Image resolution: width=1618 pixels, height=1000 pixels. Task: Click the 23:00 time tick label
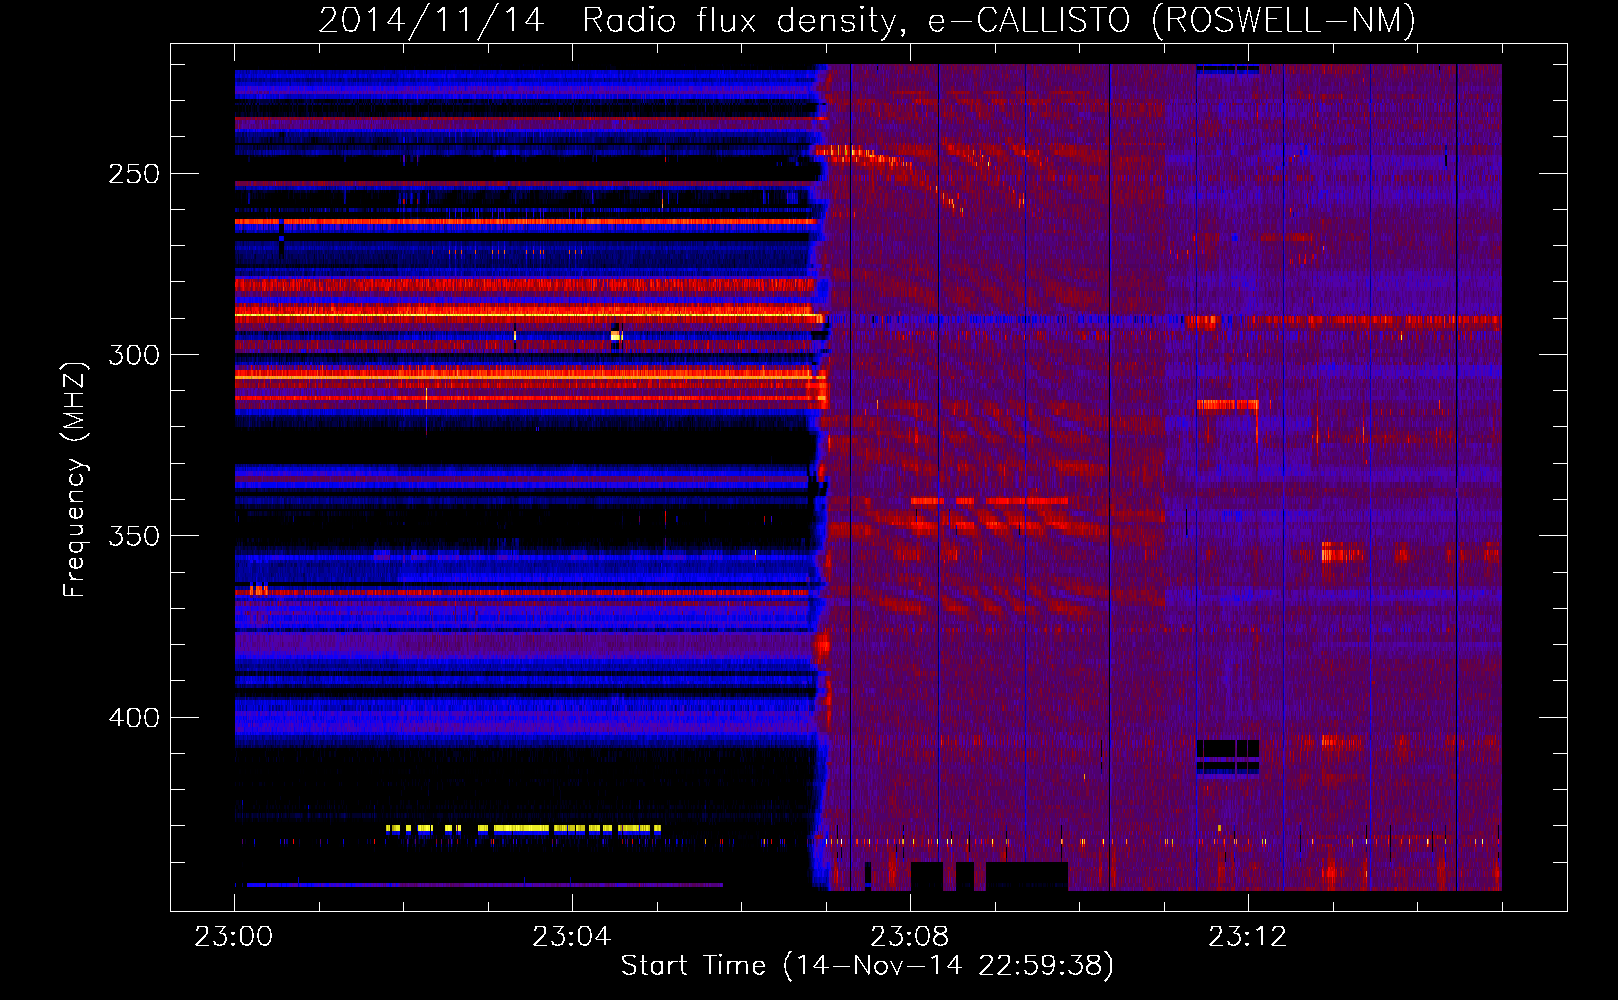coord(234,936)
